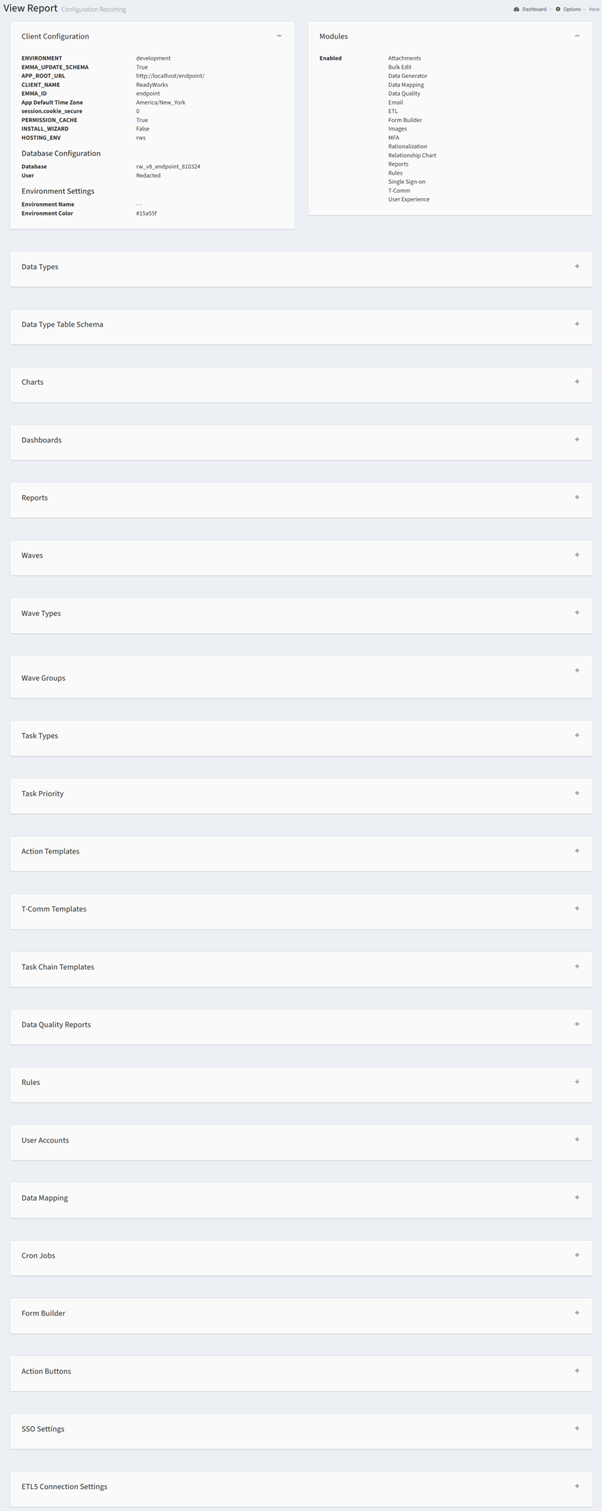Image resolution: width=602 pixels, height=1511 pixels.
Task: Open Cron Jobs plus icon
Action: (577, 1255)
